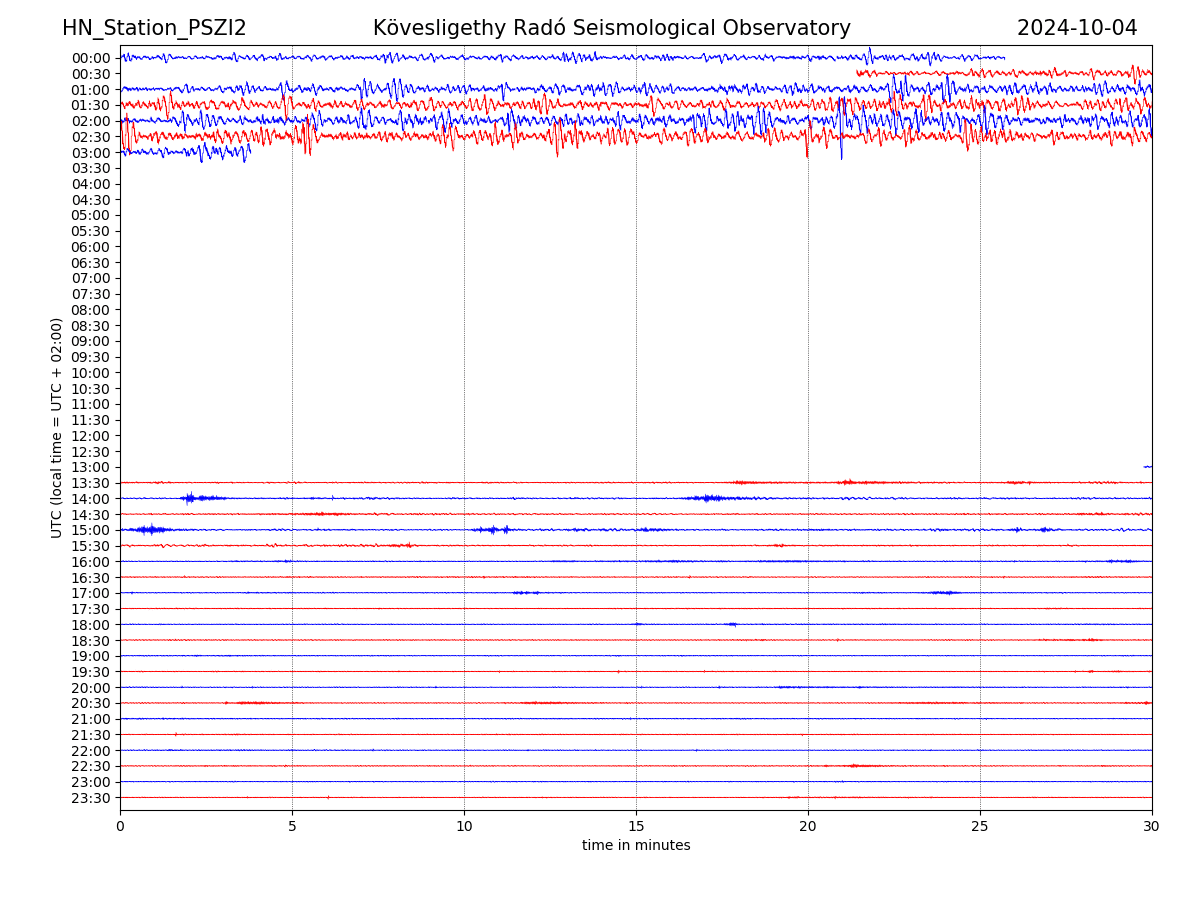Screen dimensions: 1200x900
Task: Click the HN_Station_PSZI2 station label
Action: (x=154, y=28)
